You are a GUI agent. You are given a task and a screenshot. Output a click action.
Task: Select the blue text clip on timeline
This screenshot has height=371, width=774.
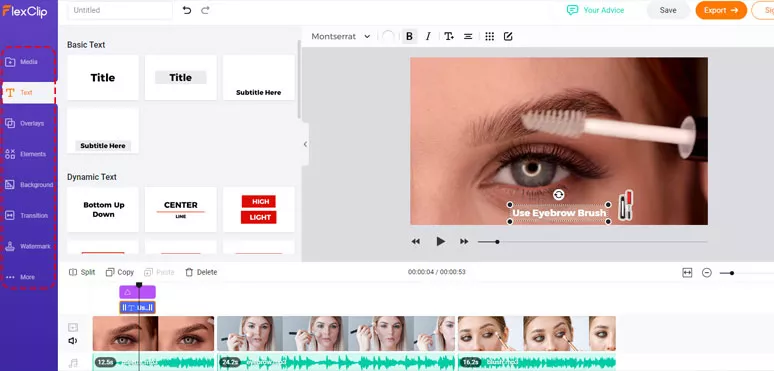click(137, 308)
